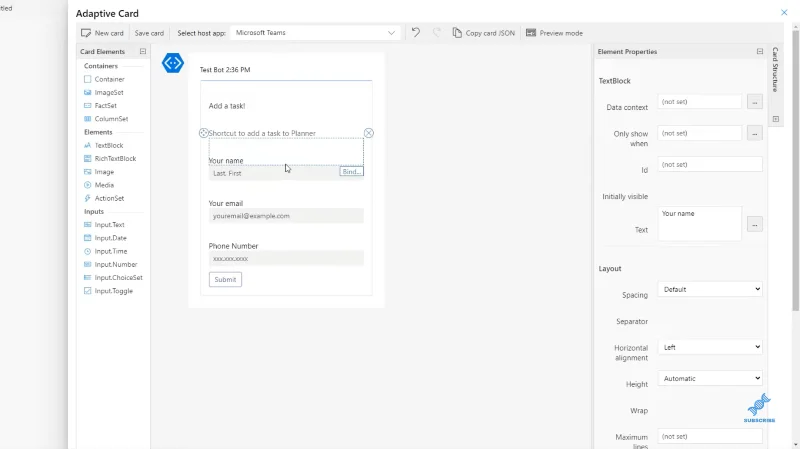Viewport: 800px width, 449px height.
Task: Select the Media element
Action: point(98,185)
